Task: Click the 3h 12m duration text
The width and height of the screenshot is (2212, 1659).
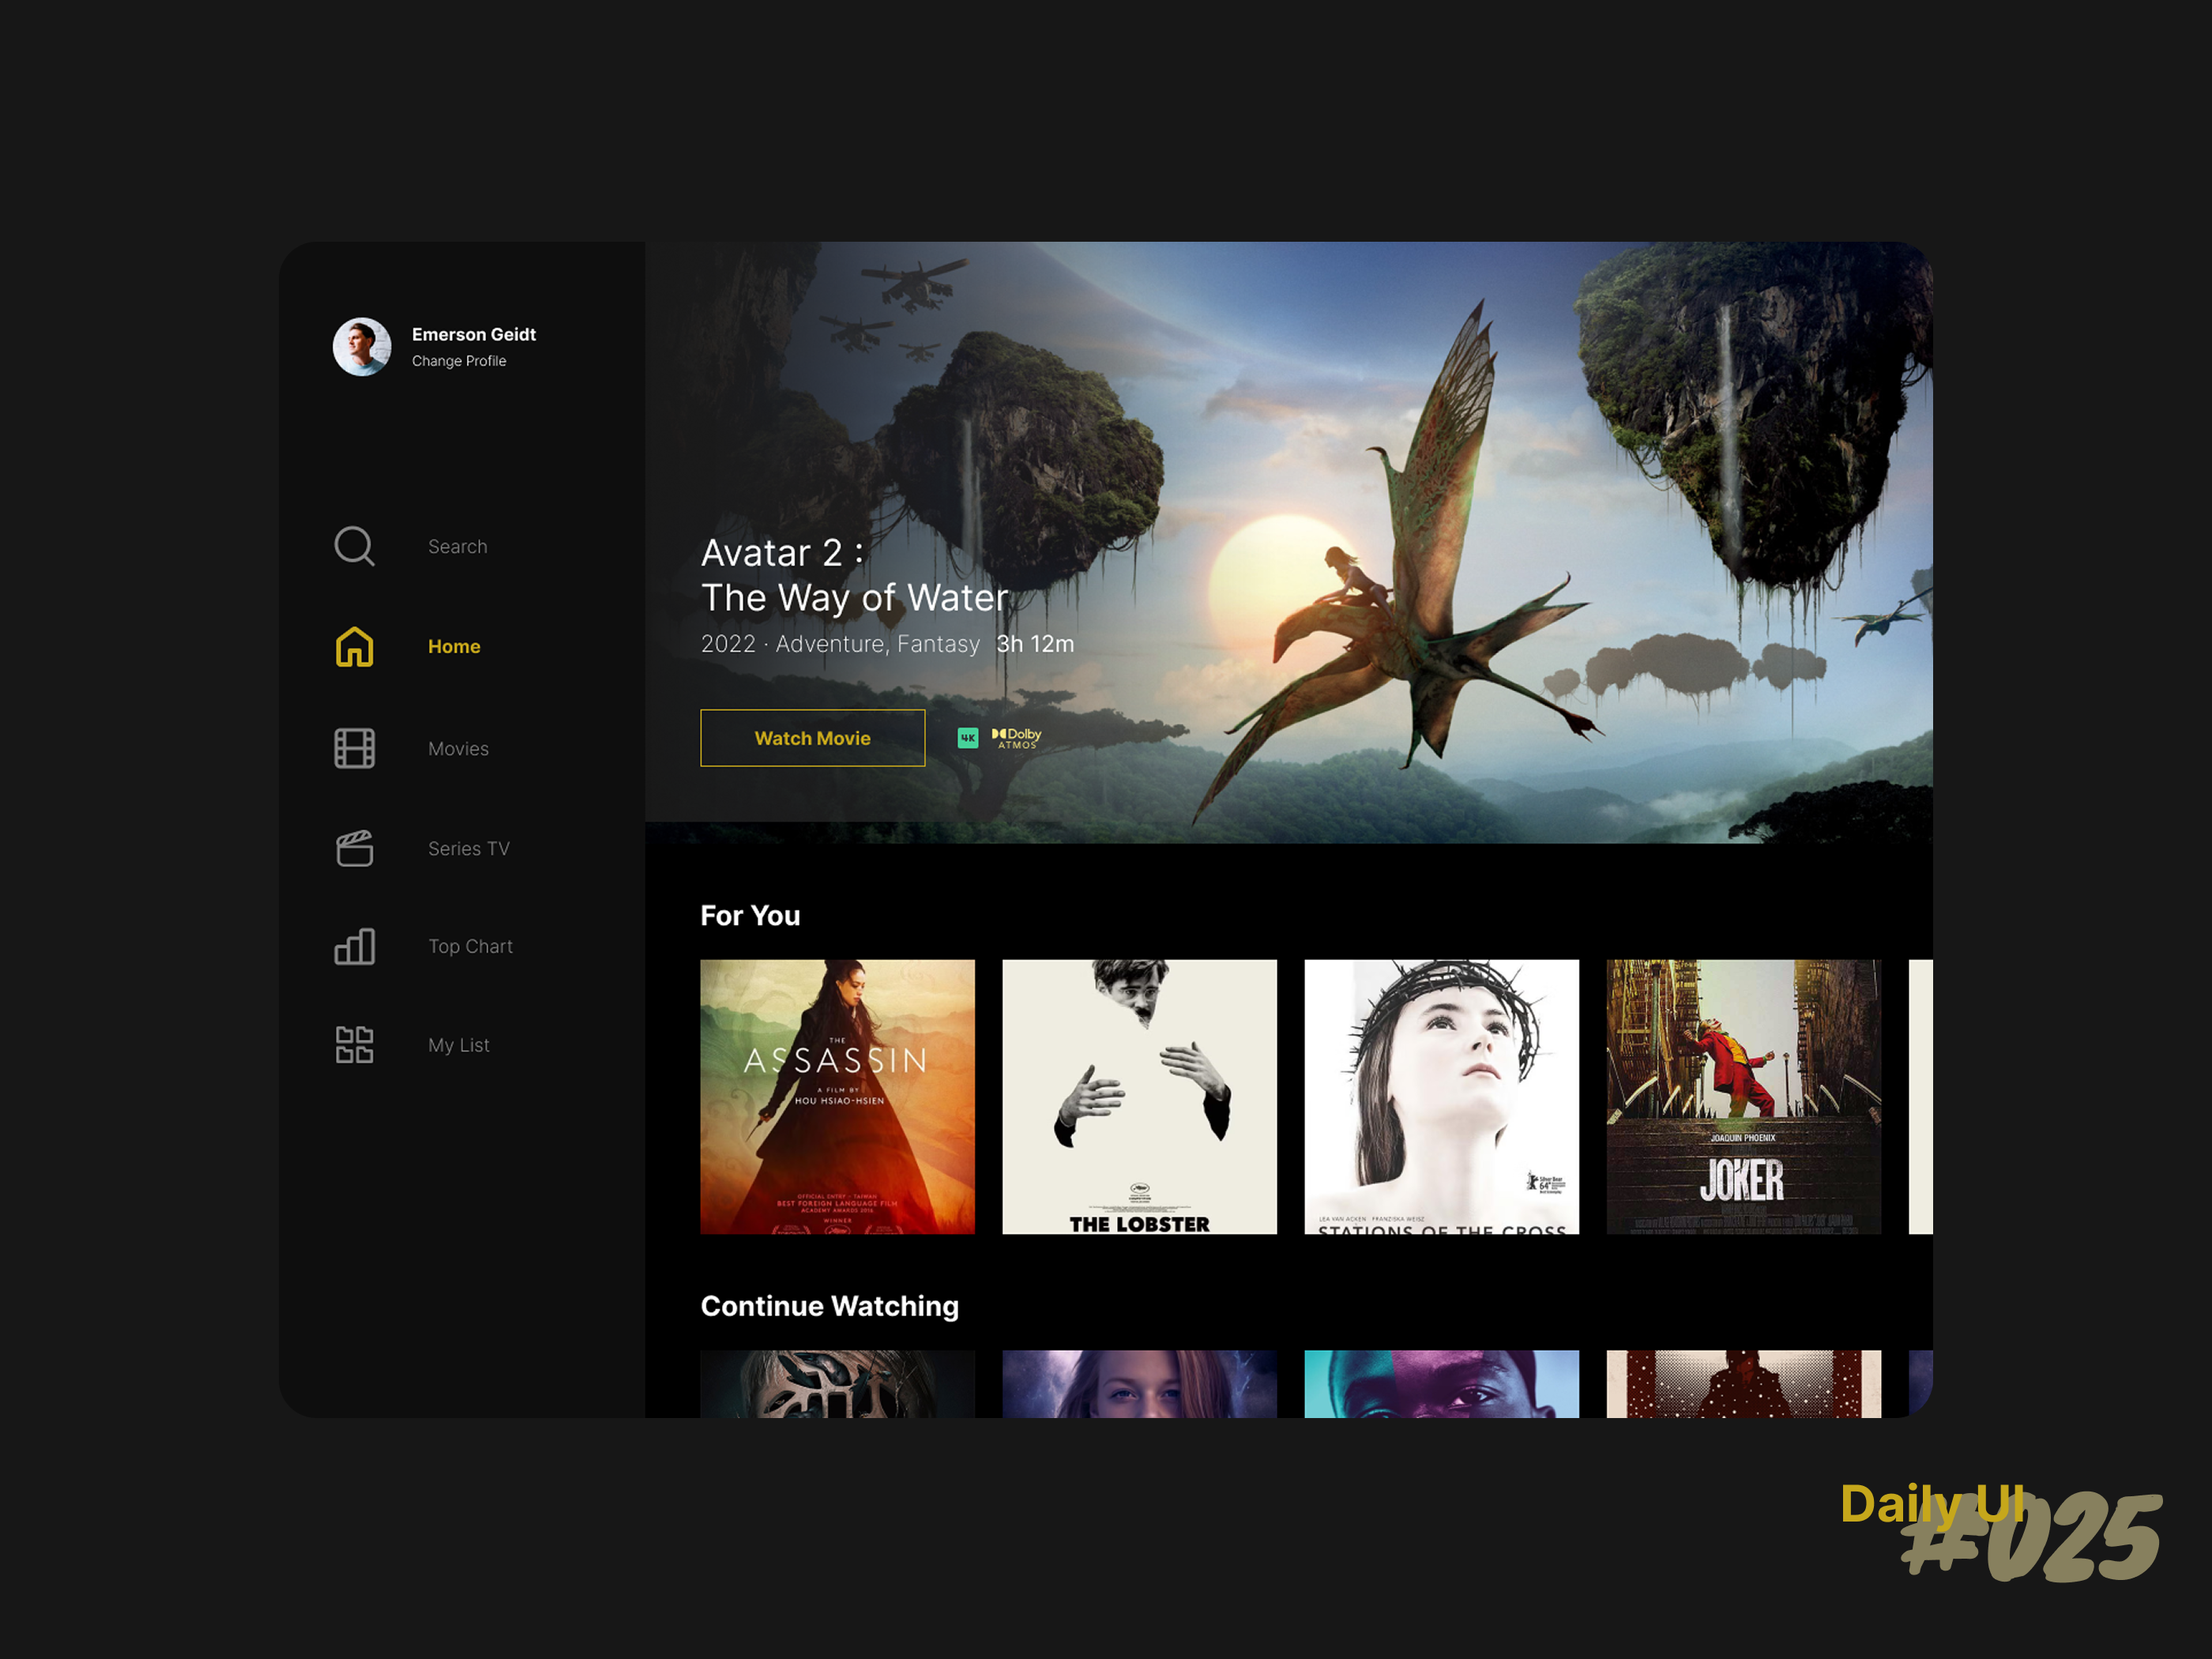Action: 1035,644
